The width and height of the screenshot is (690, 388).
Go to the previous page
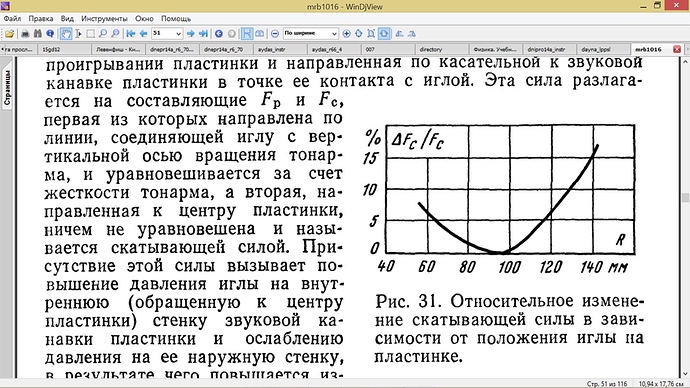pos(143,33)
